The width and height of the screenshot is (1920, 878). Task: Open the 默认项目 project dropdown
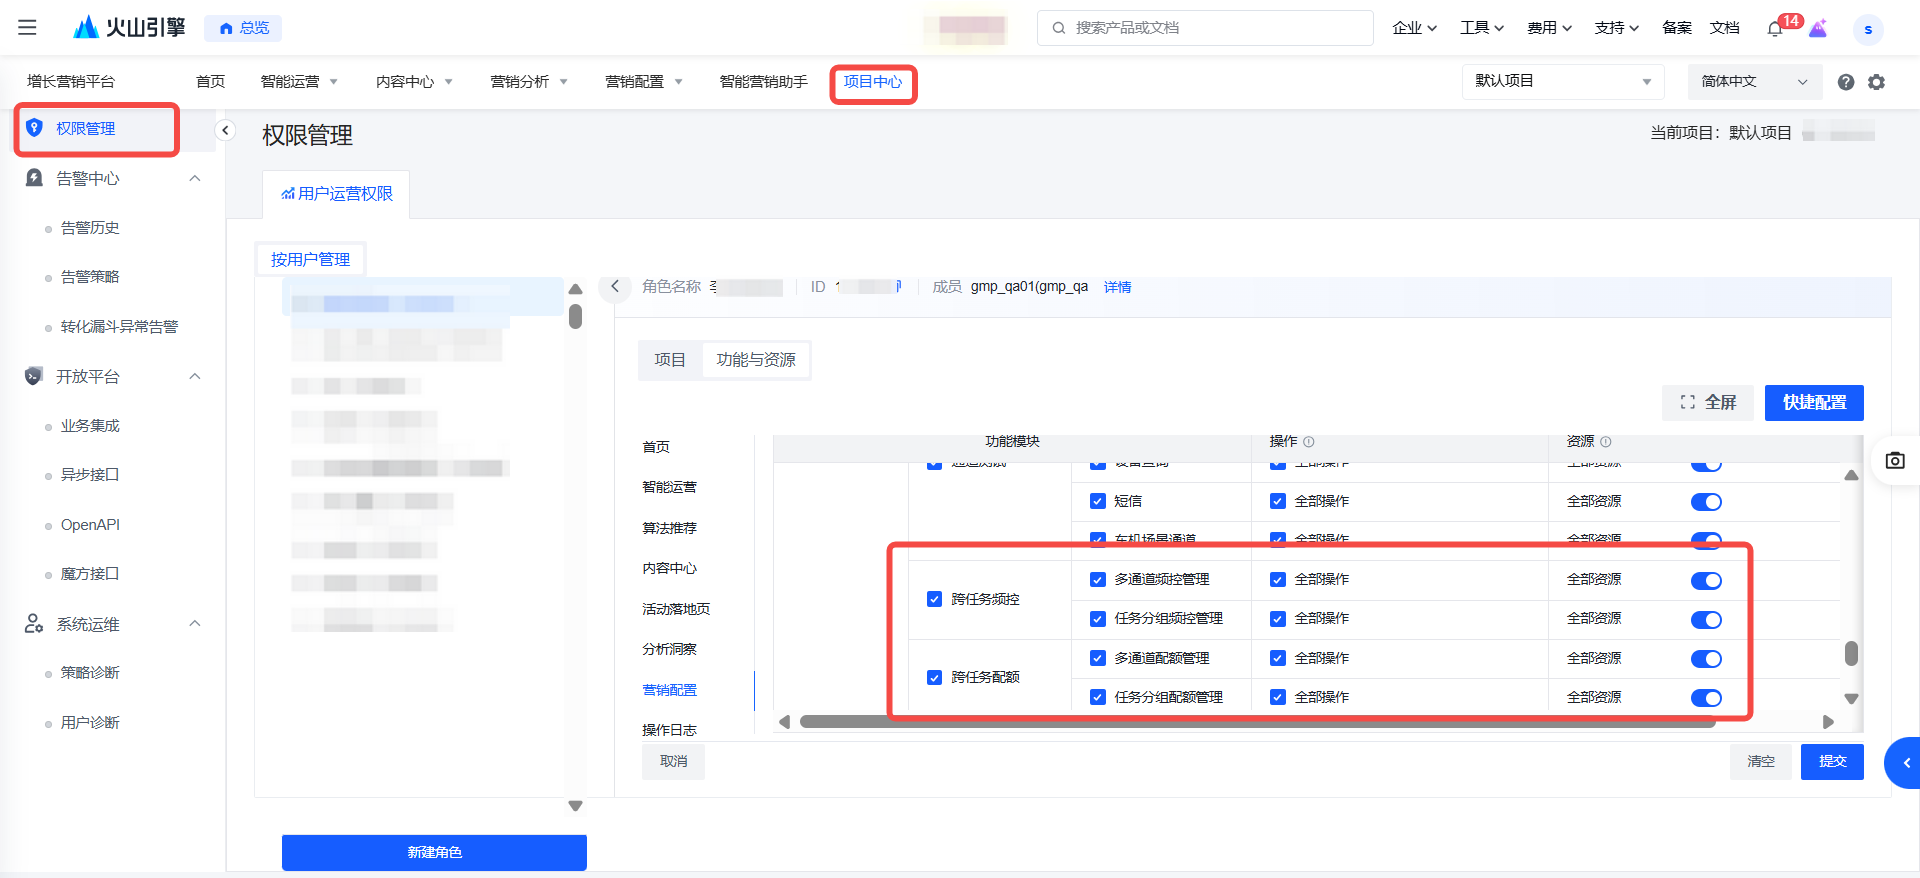tap(1562, 82)
